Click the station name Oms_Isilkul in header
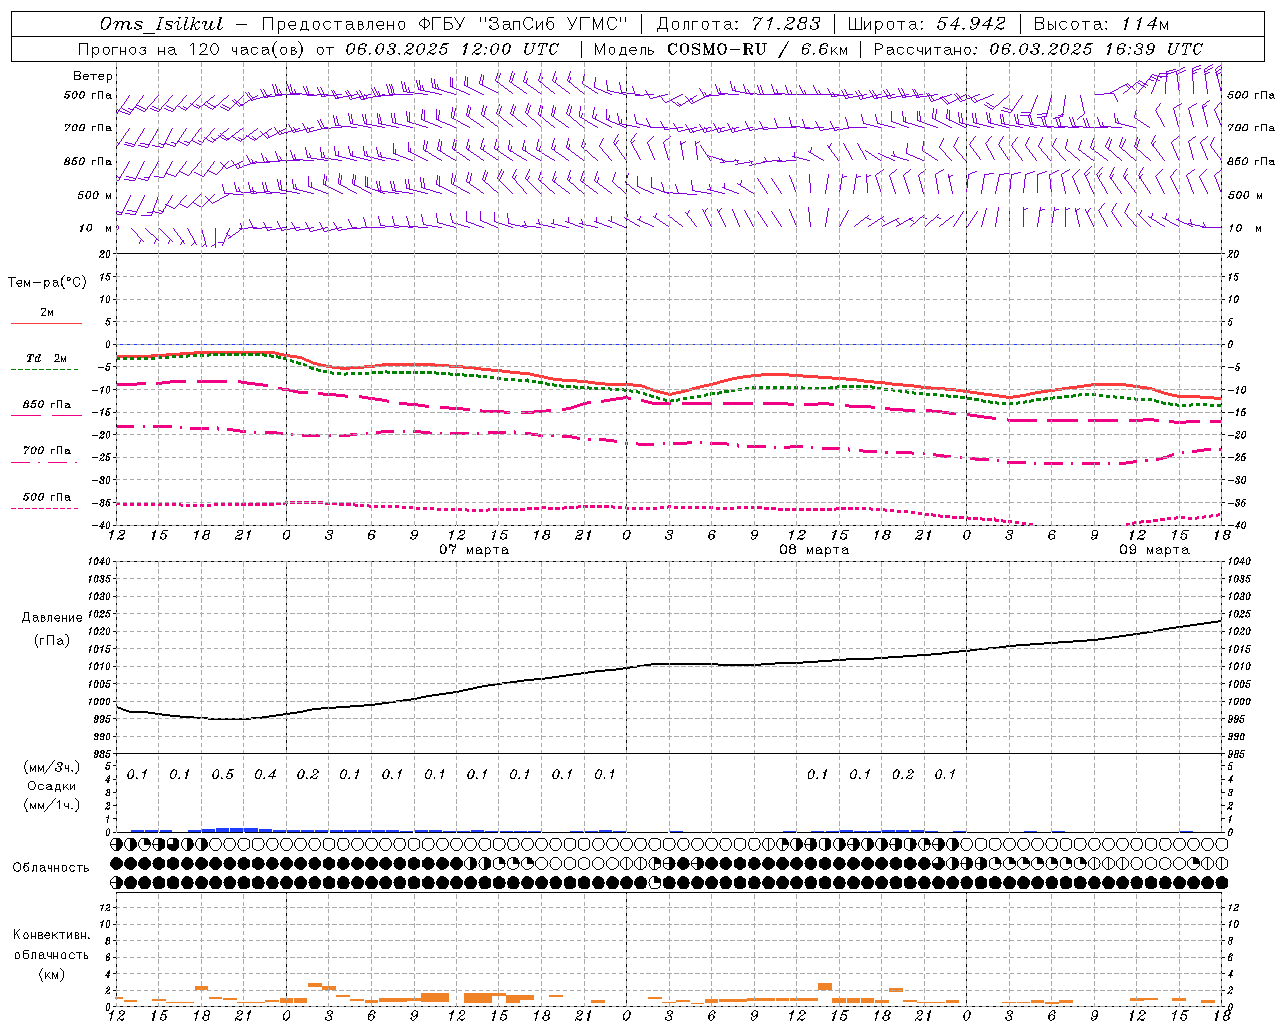The width and height of the screenshot is (1280, 1024). click(161, 24)
